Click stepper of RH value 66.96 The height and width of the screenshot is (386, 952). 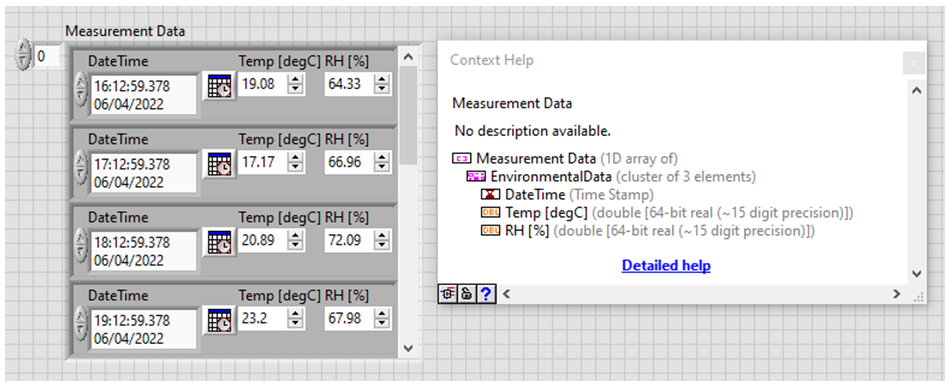381,162
